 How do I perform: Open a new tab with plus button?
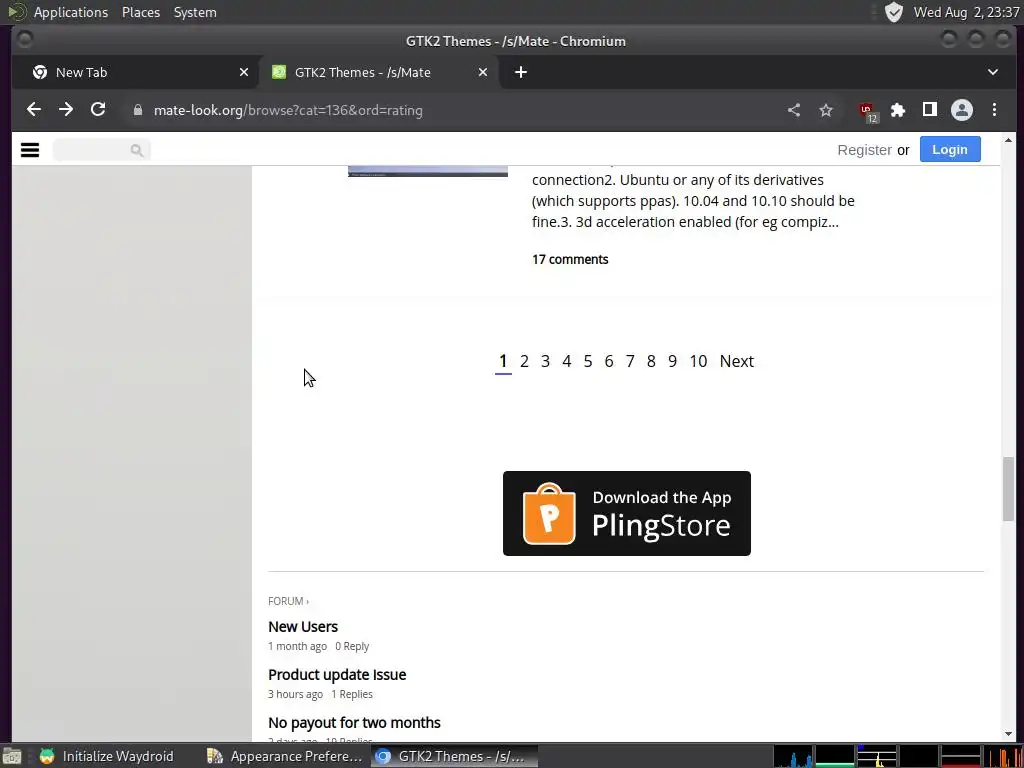click(x=520, y=72)
